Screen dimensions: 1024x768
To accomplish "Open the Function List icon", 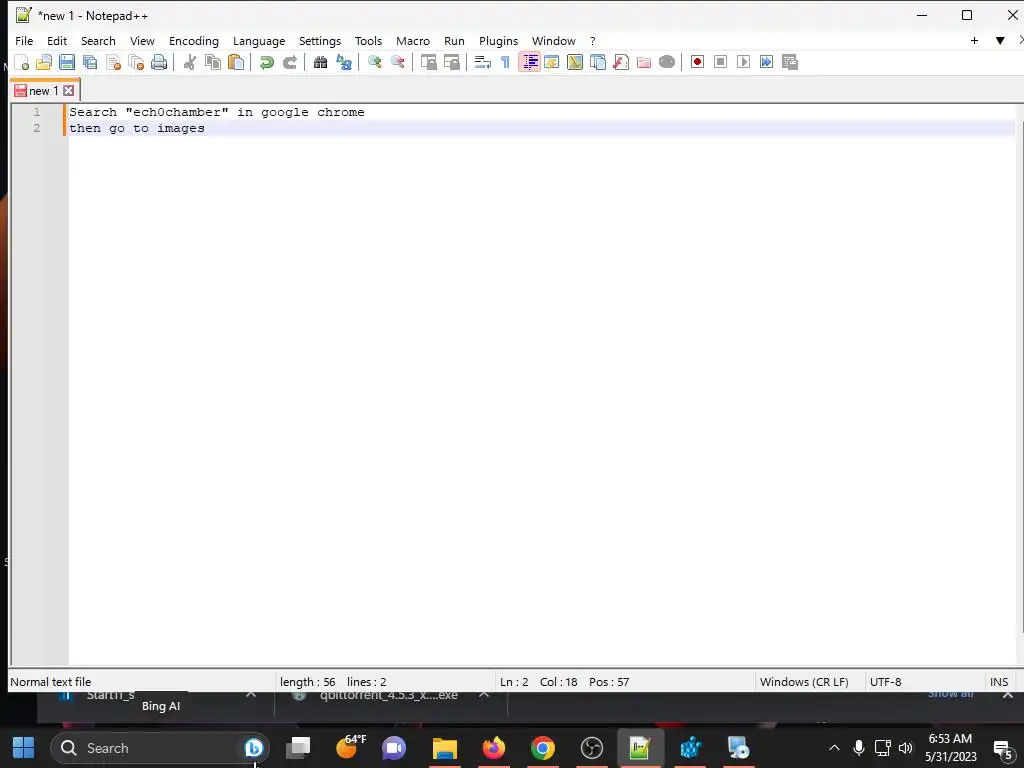I will click(x=621, y=62).
